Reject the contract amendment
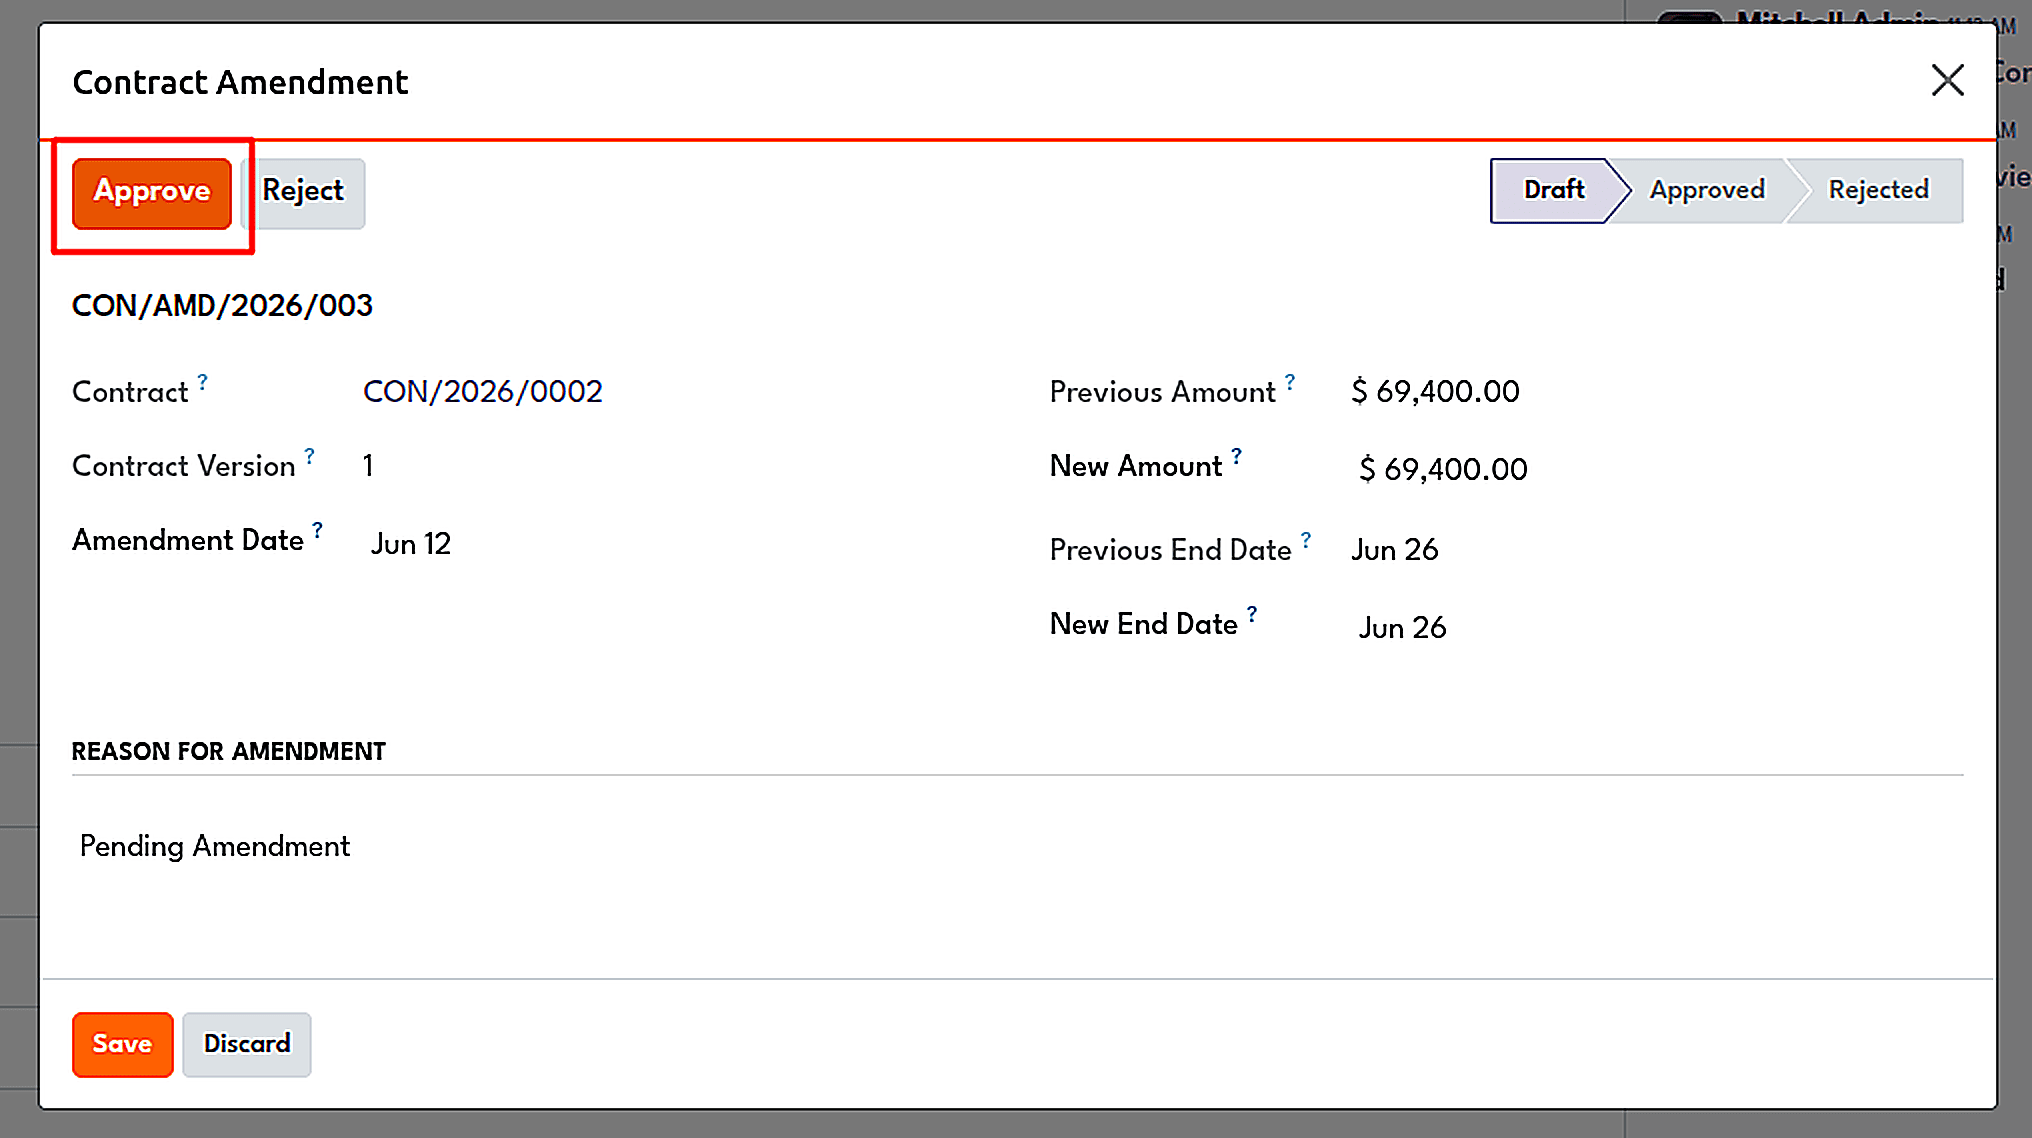The width and height of the screenshot is (2032, 1138). pyautogui.click(x=303, y=193)
